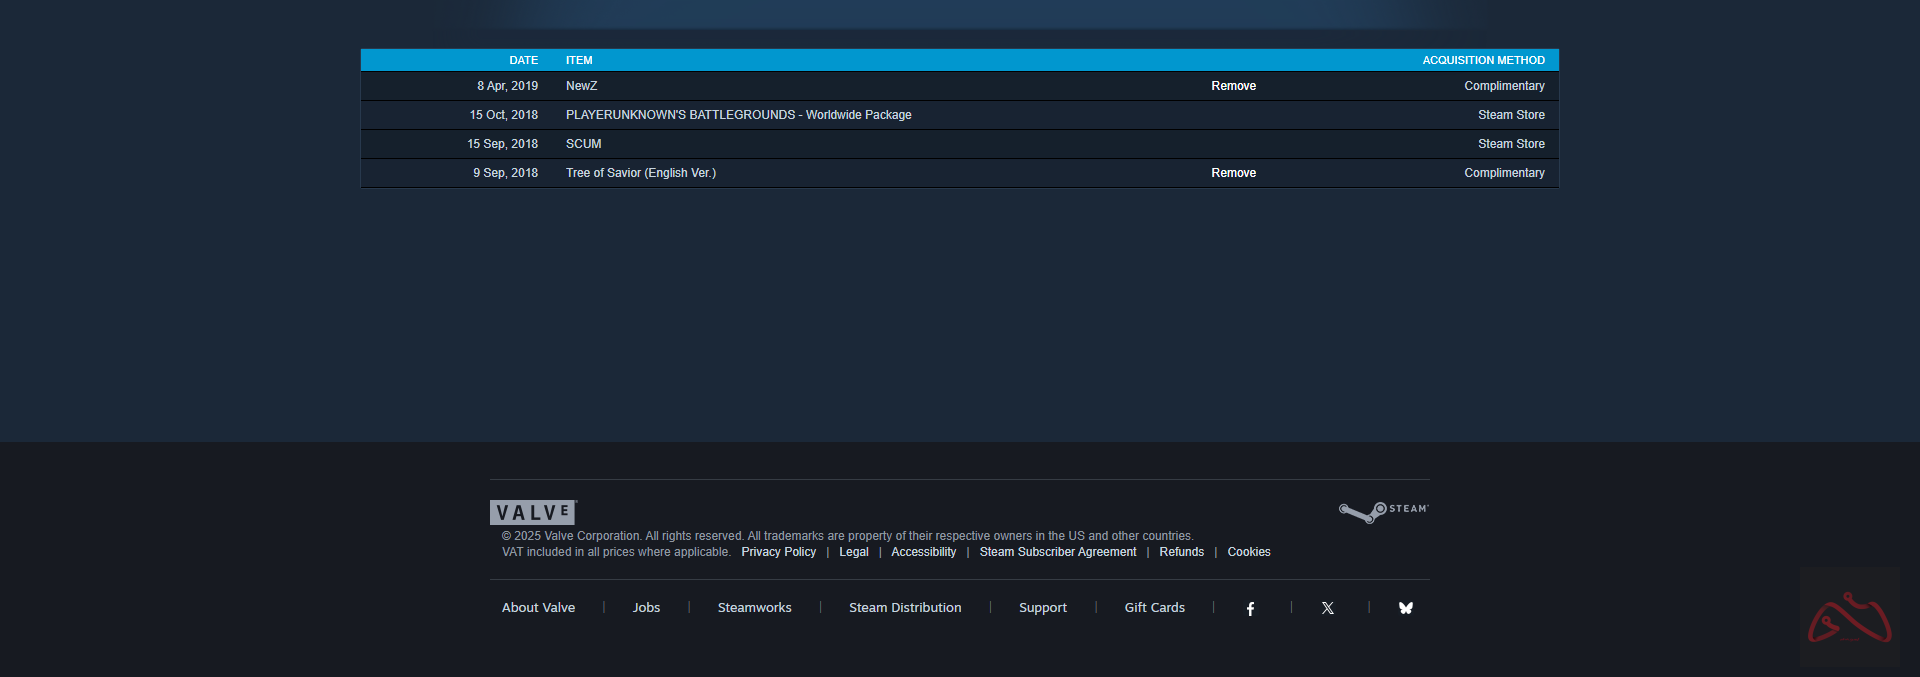Click About Valve in footer

(538, 608)
